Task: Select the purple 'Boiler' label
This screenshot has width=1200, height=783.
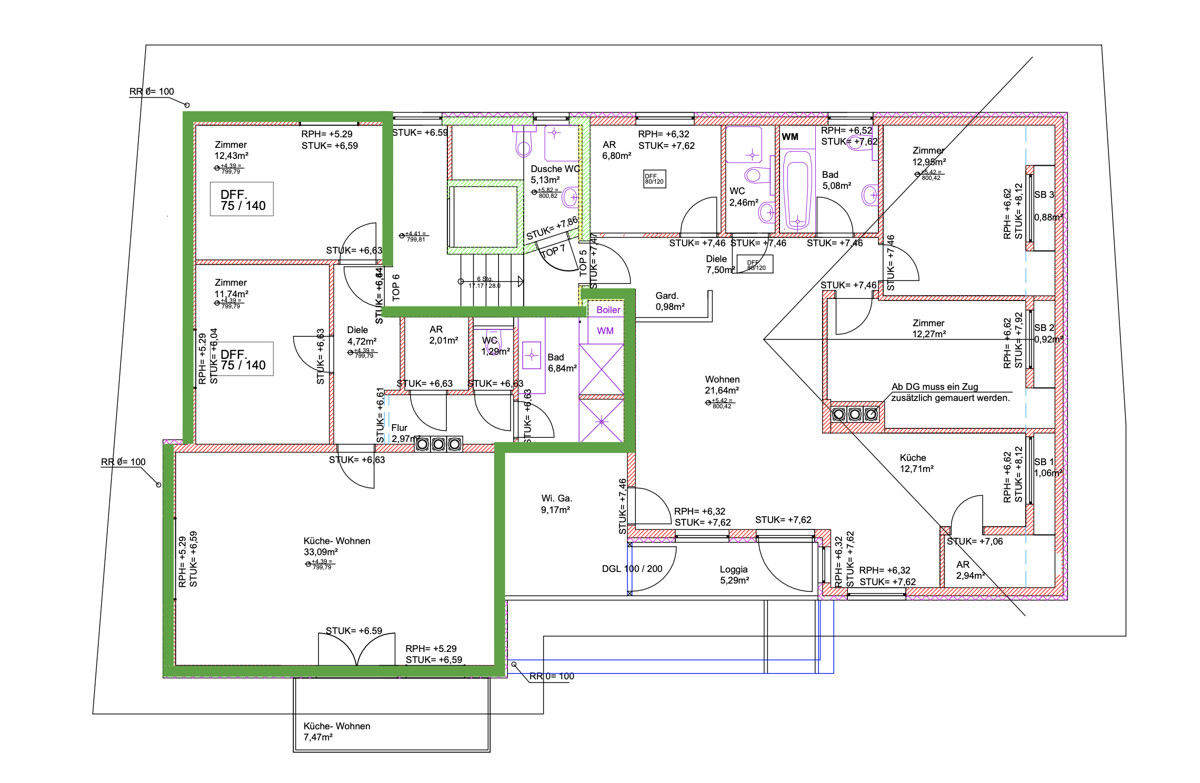Action: 608,310
